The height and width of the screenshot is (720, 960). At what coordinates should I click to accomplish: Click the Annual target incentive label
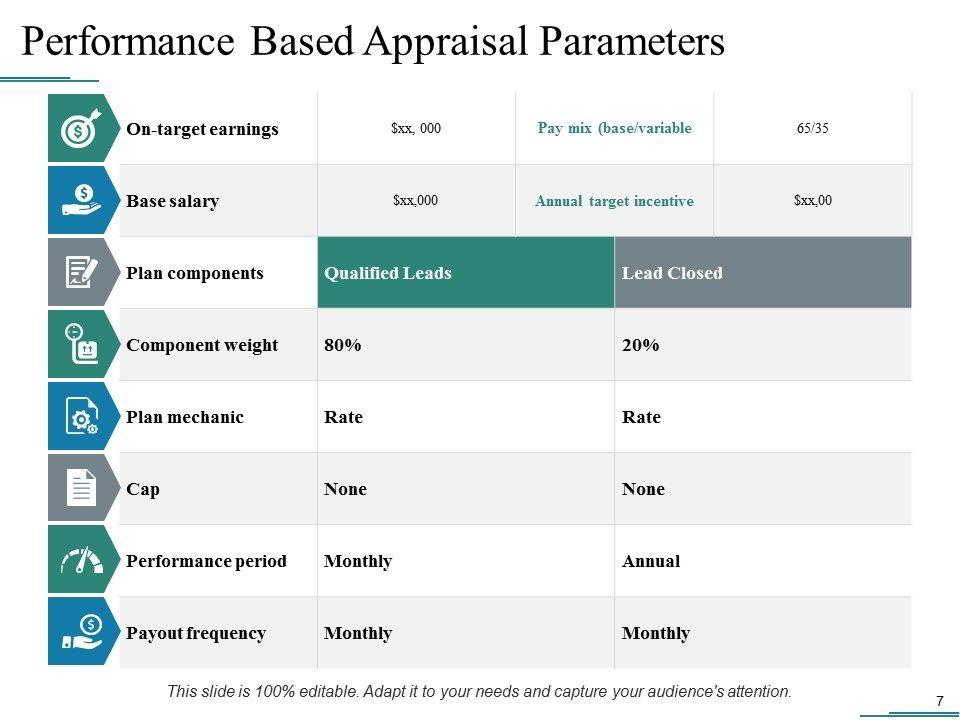(614, 201)
